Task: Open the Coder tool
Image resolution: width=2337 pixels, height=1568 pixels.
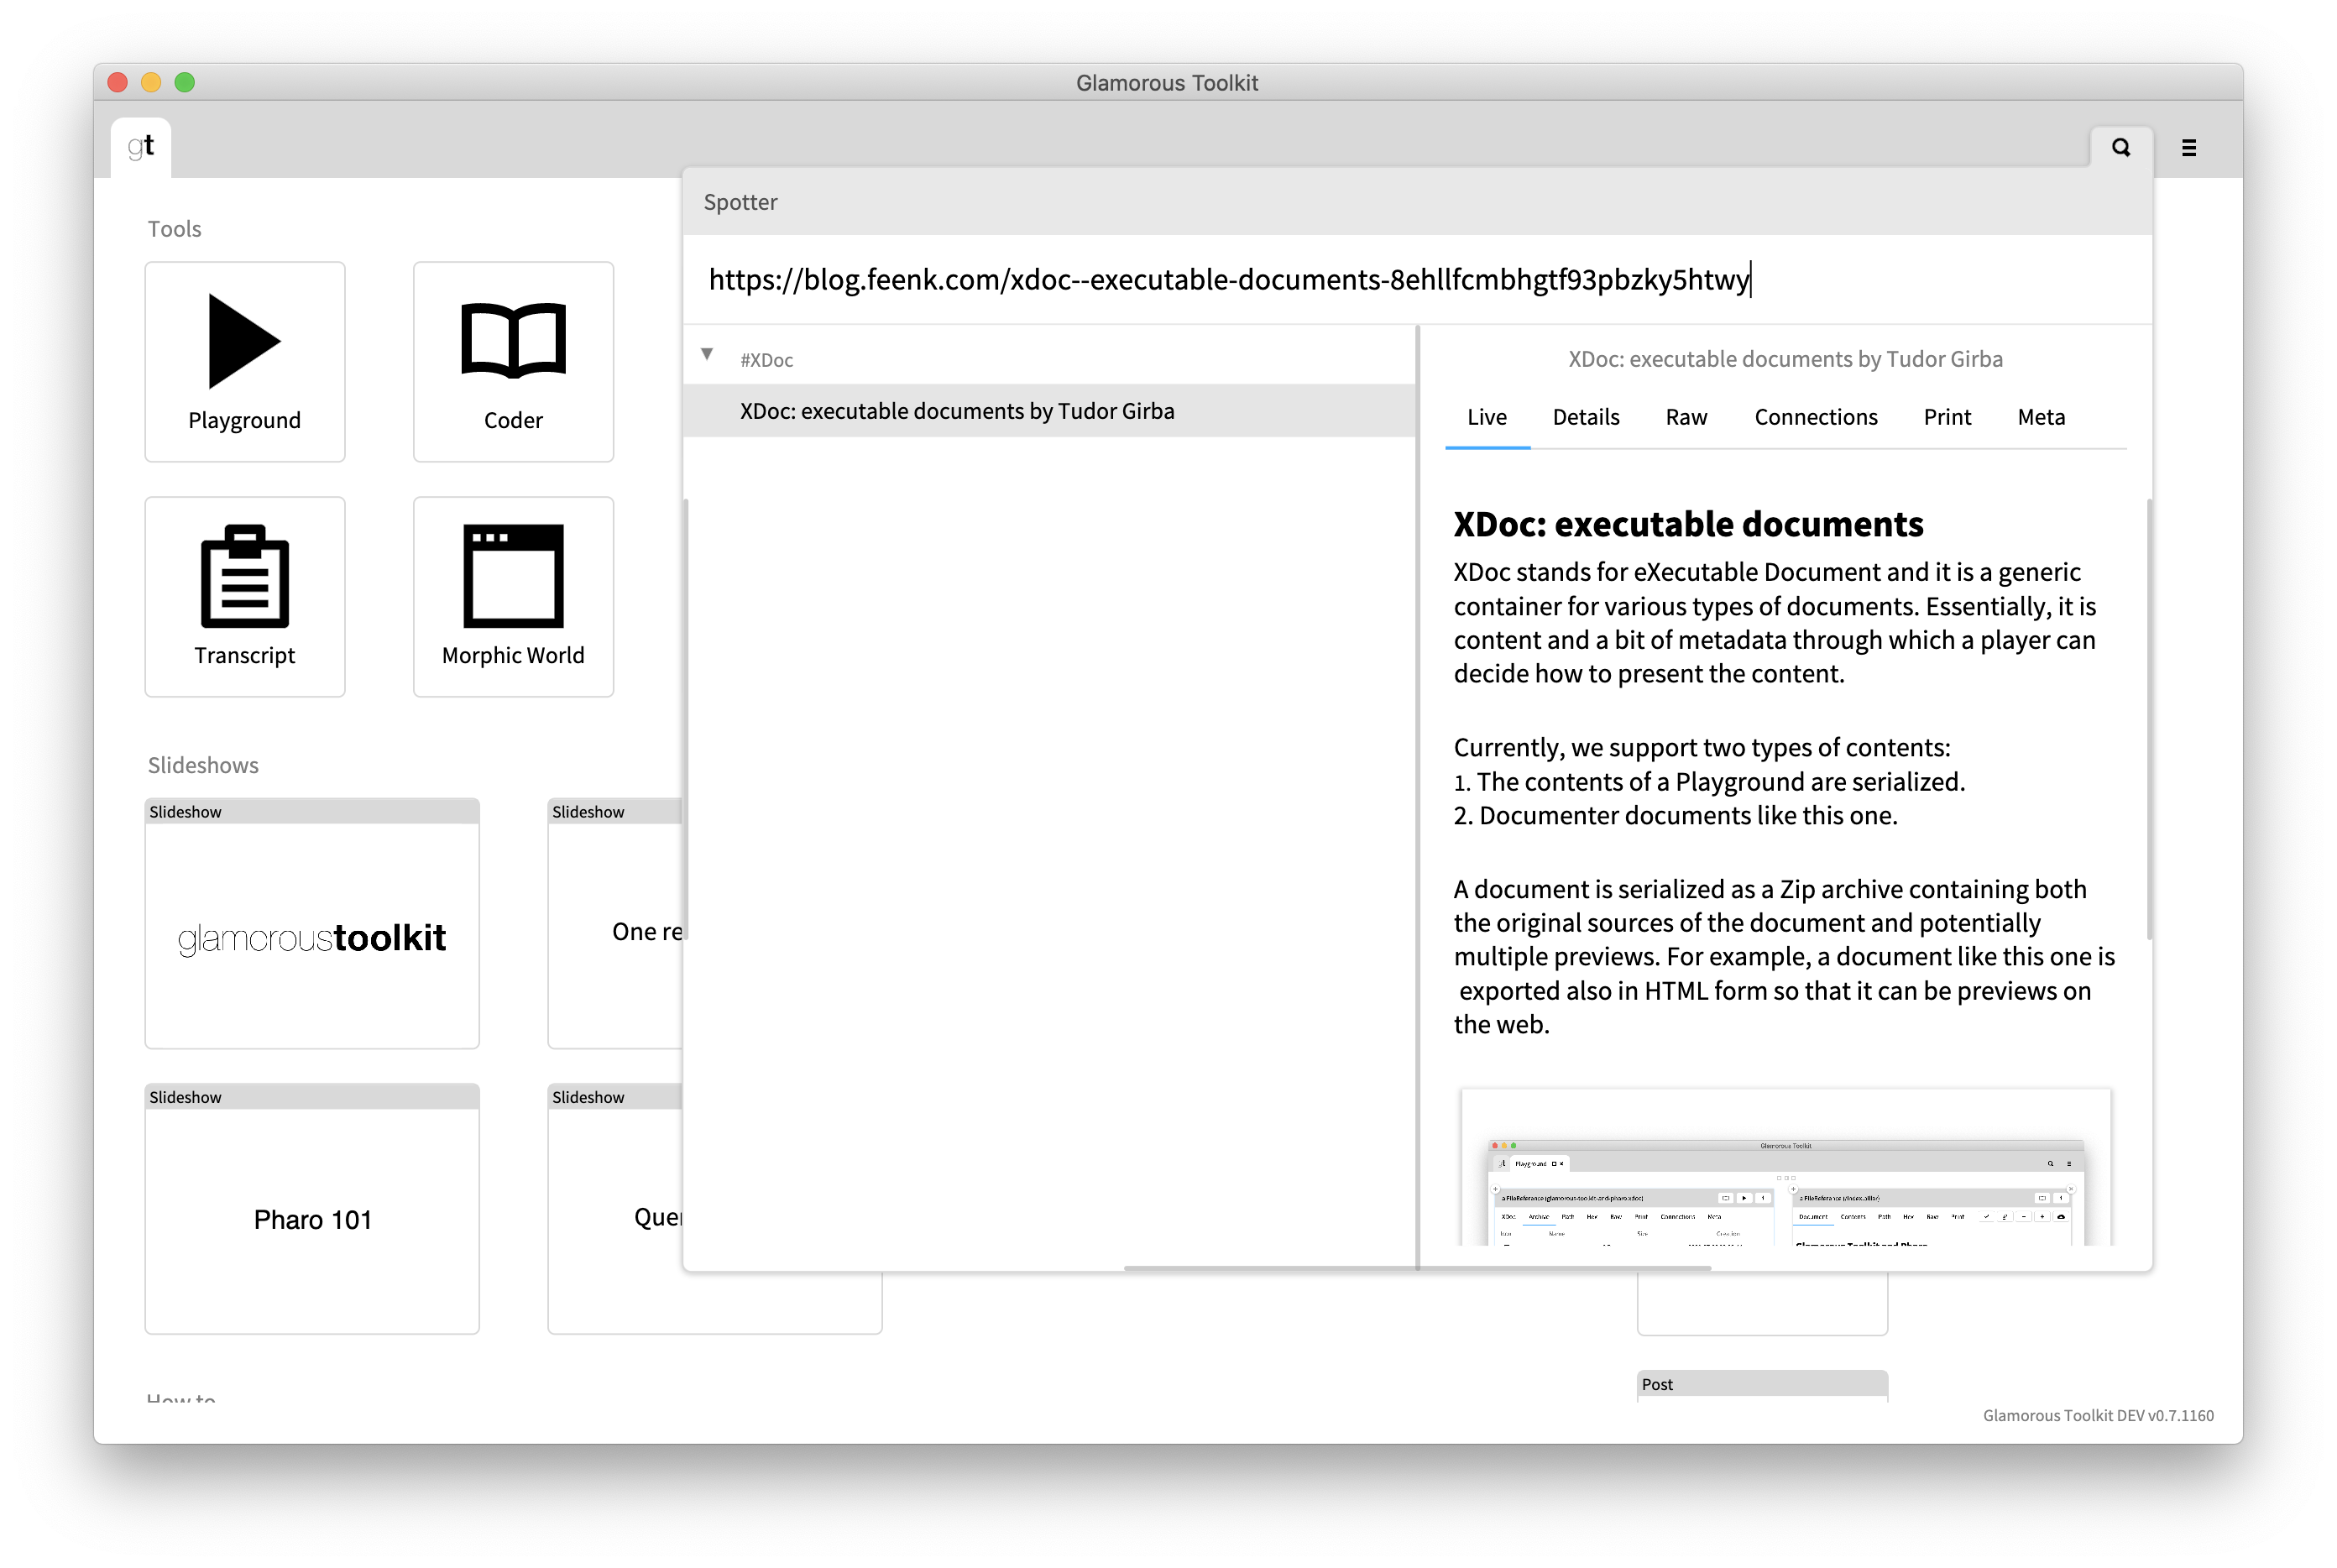Action: tap(513, 362)
